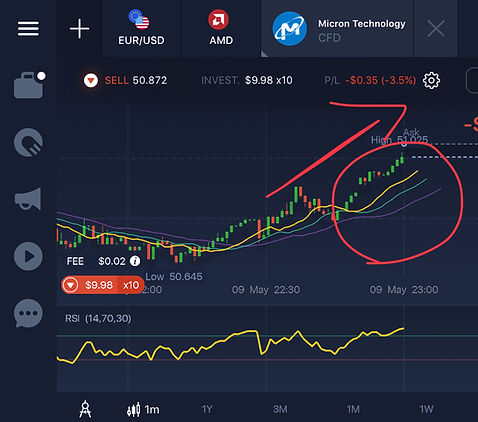Add a new asset with plus icon

point(79,29)
